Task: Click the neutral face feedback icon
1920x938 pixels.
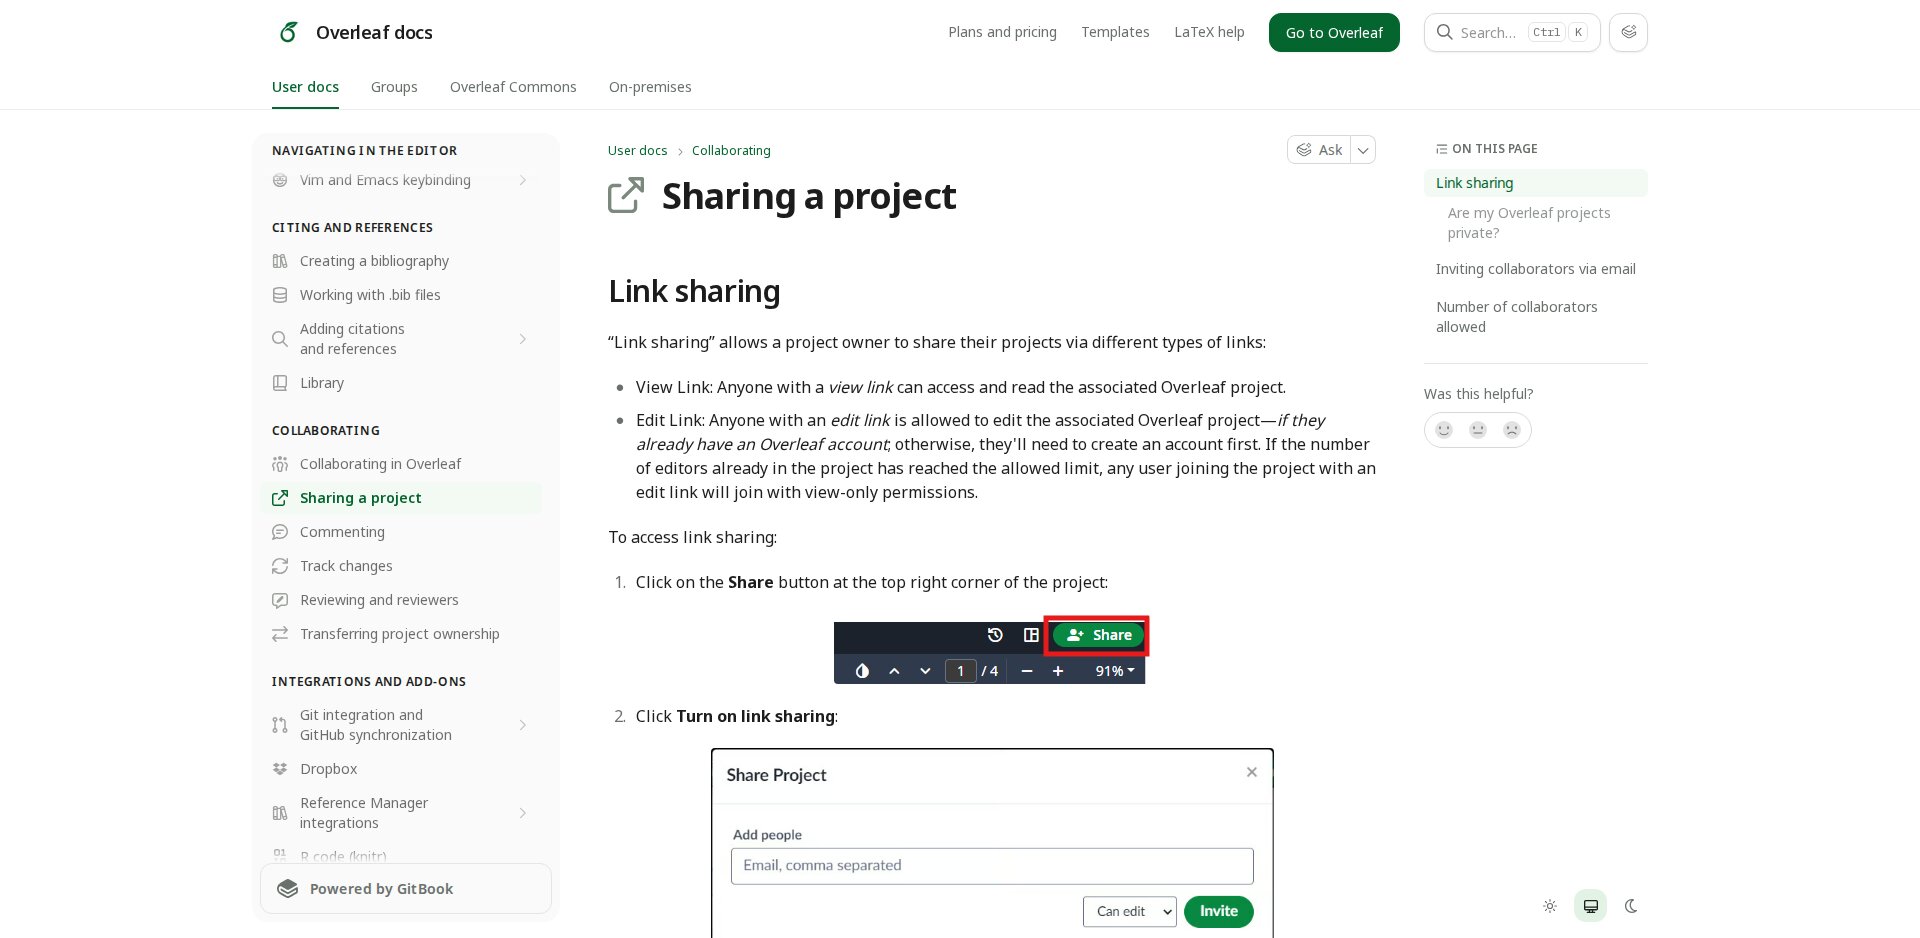Action: (x=1478, y=430)
